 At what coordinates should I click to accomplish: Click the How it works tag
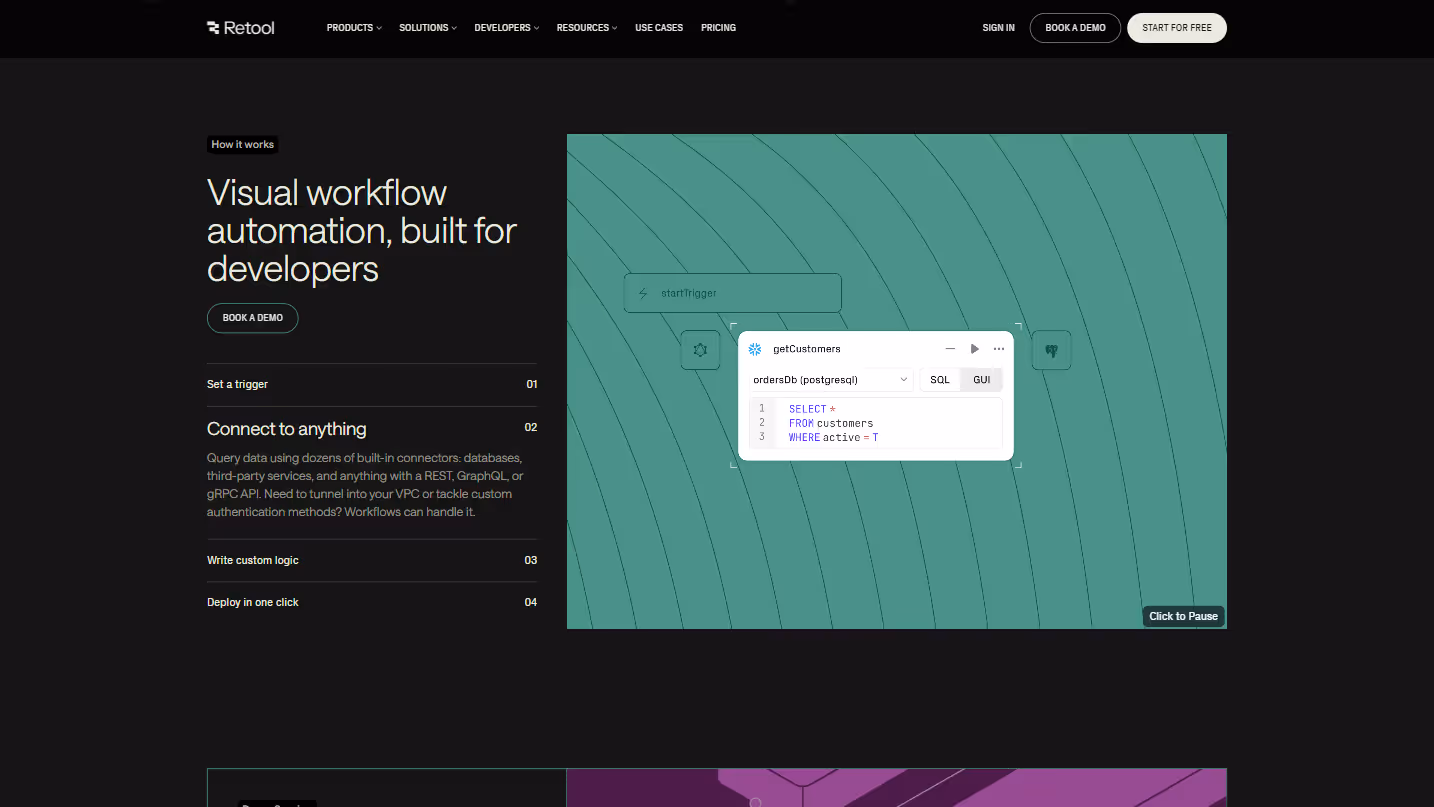[x=243, y=144]
